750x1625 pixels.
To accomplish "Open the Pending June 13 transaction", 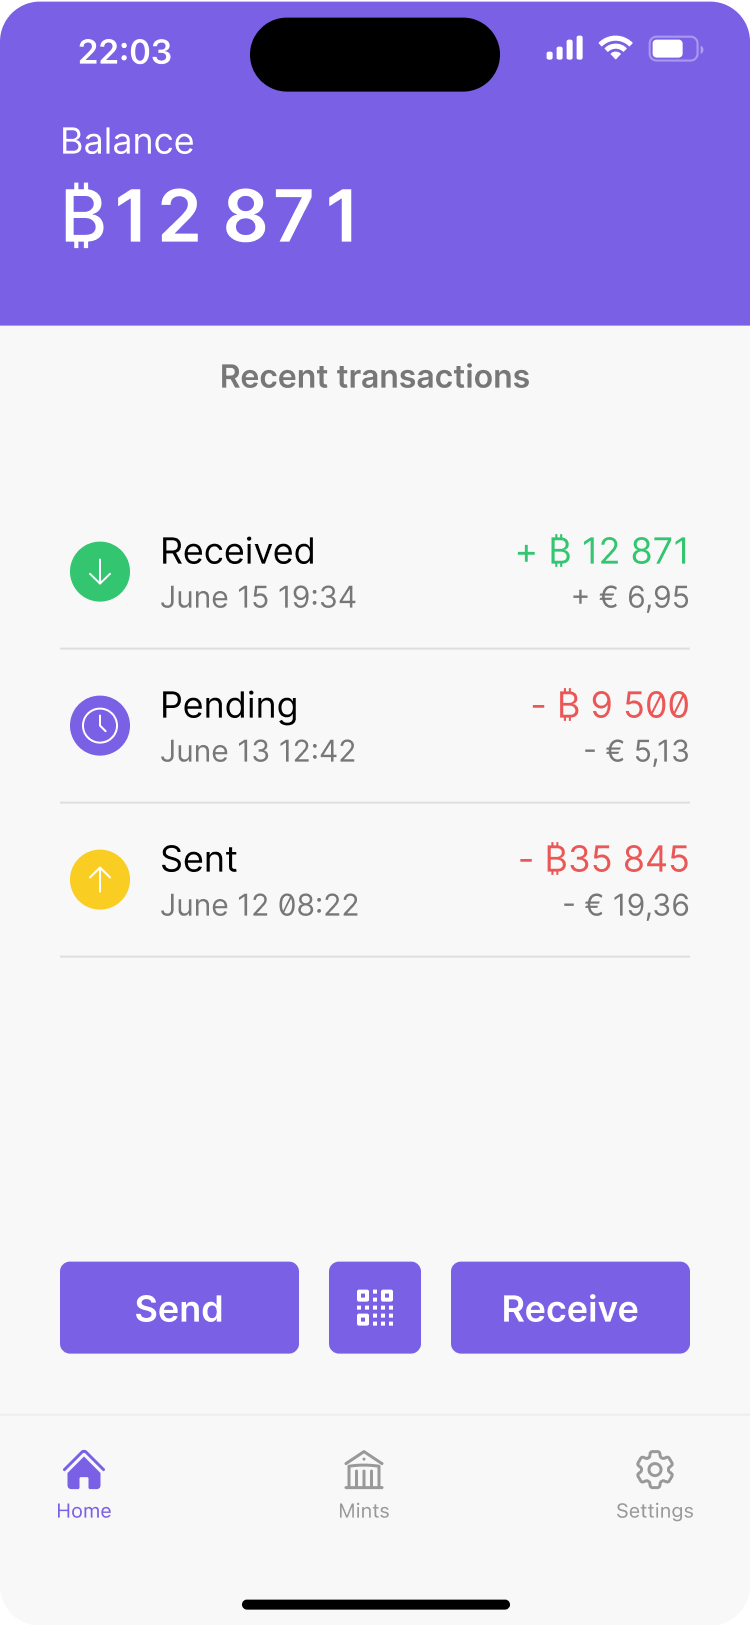I will click(x=375, y=727).
